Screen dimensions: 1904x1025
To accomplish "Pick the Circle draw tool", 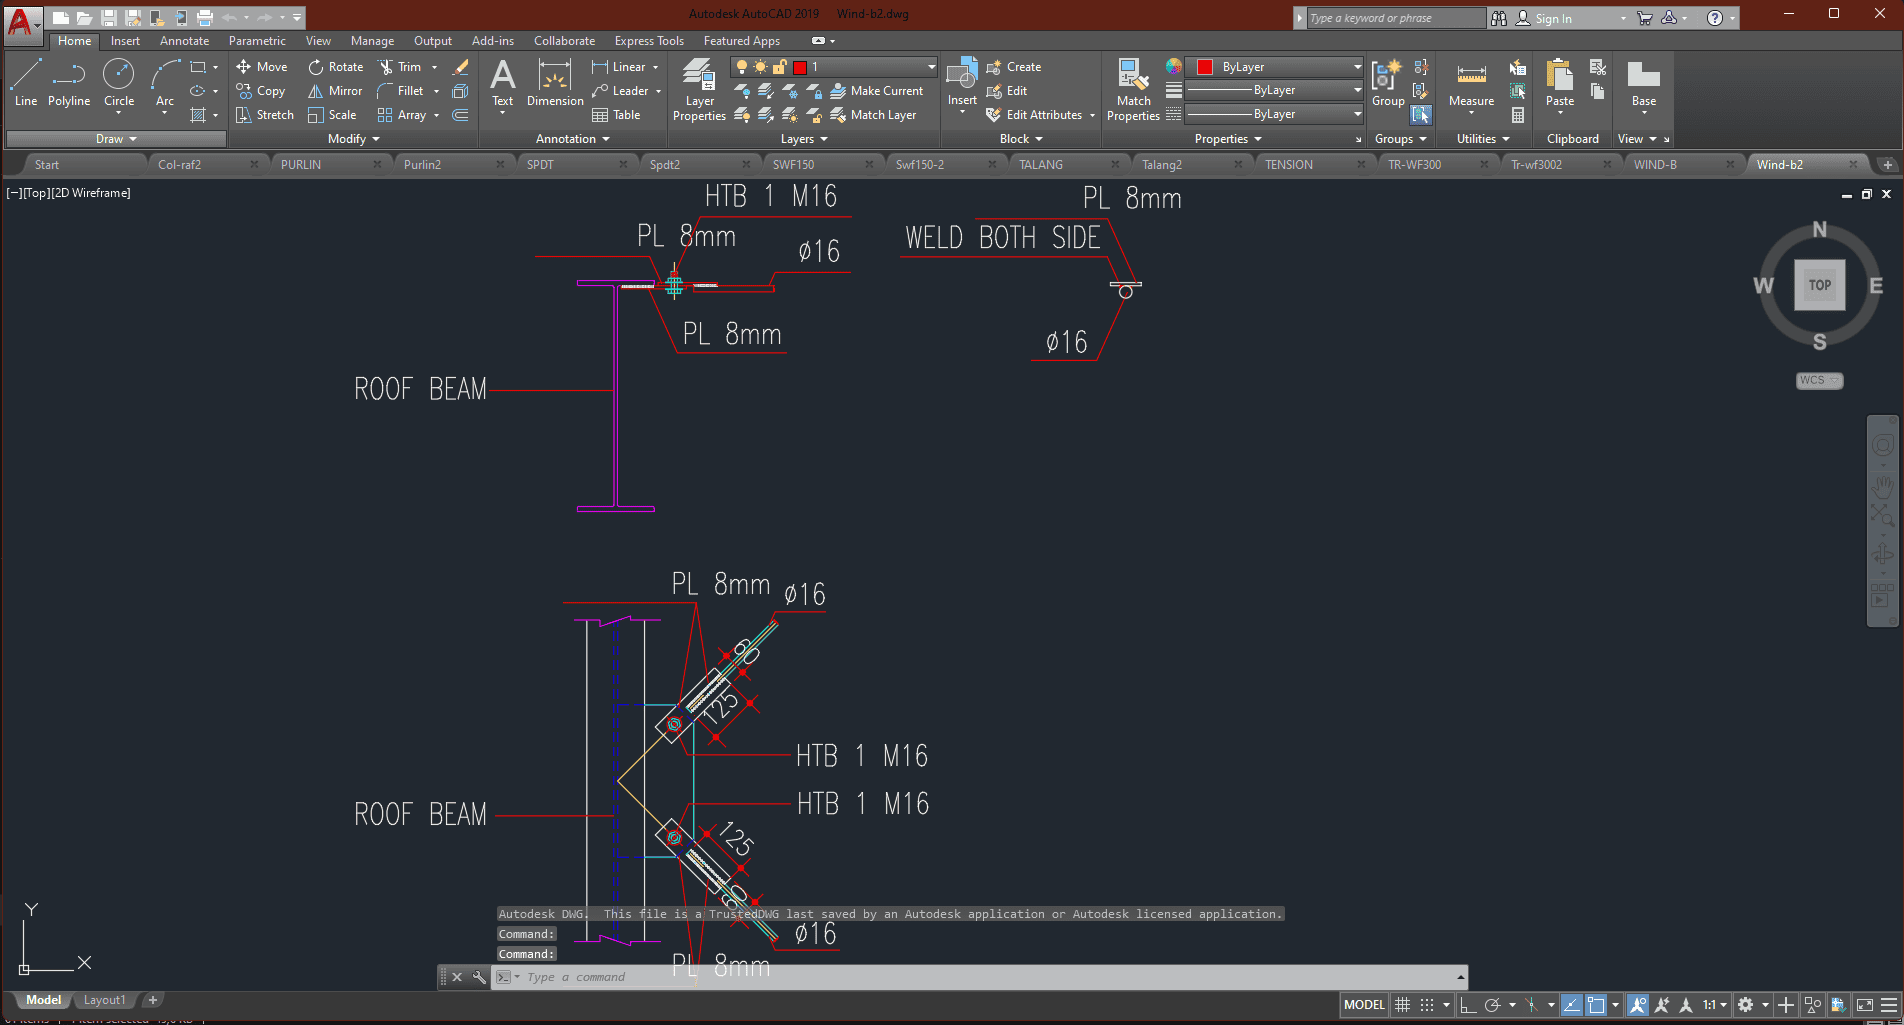I will (x=118, y=82).
